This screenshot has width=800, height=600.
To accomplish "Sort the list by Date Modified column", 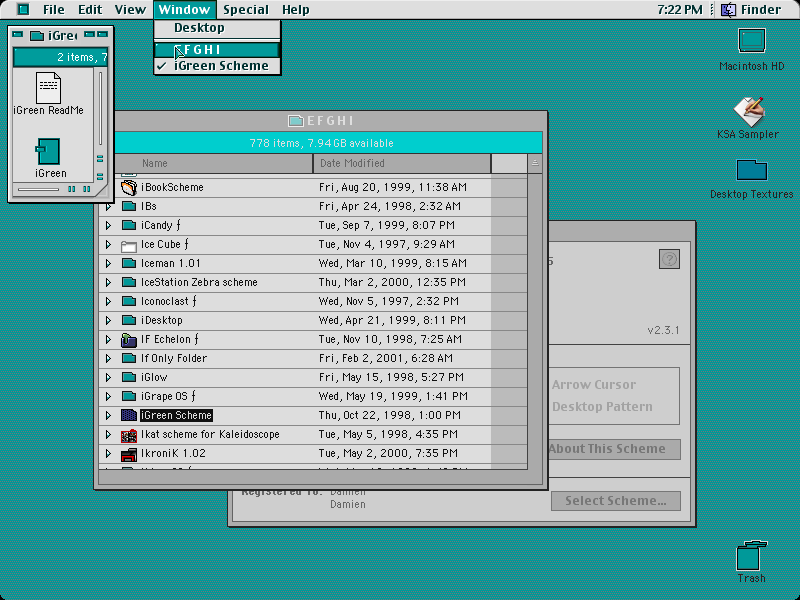I will coord(402,163).
